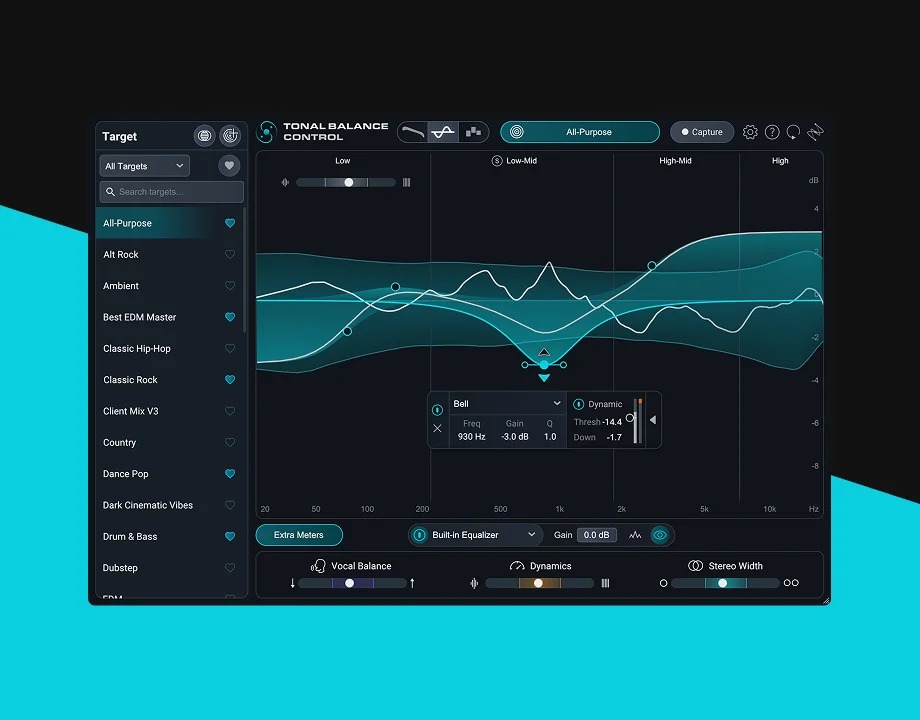Favorite the Alt Rock target
The width and height of the screenshot is (920, 720).
(230, 254)
